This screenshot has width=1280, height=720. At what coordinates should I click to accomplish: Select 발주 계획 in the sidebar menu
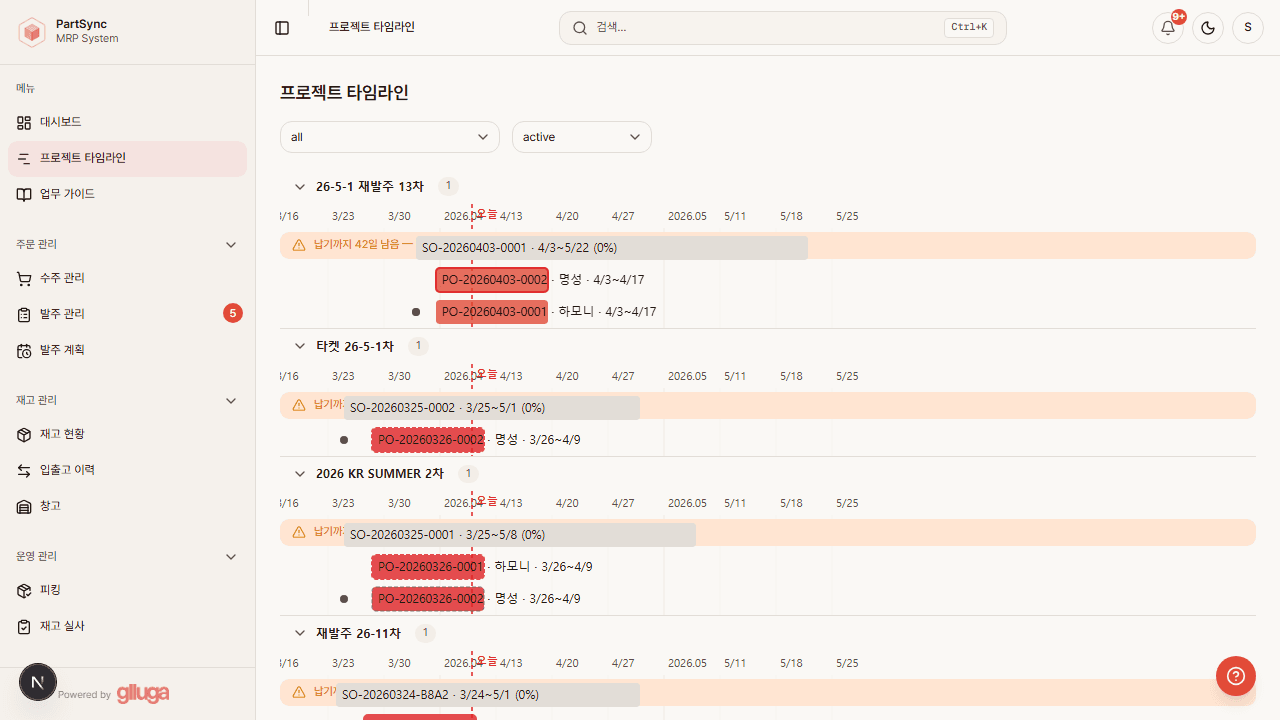point(63,350)
